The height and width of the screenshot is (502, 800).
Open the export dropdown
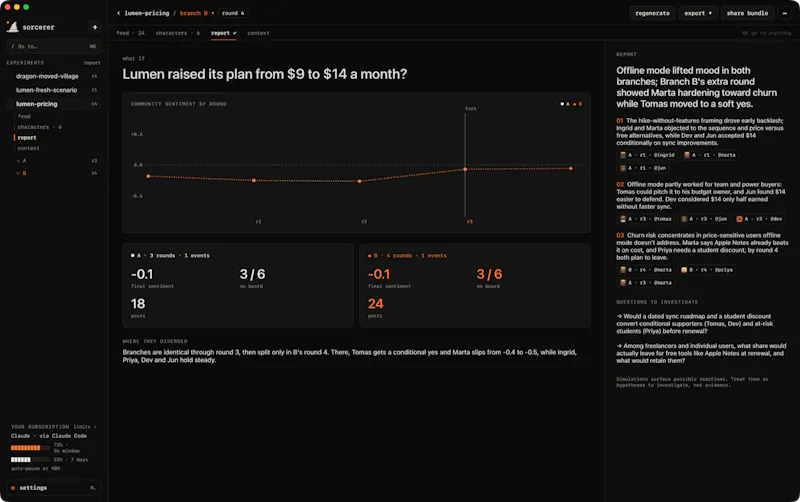tap(697, 13)
